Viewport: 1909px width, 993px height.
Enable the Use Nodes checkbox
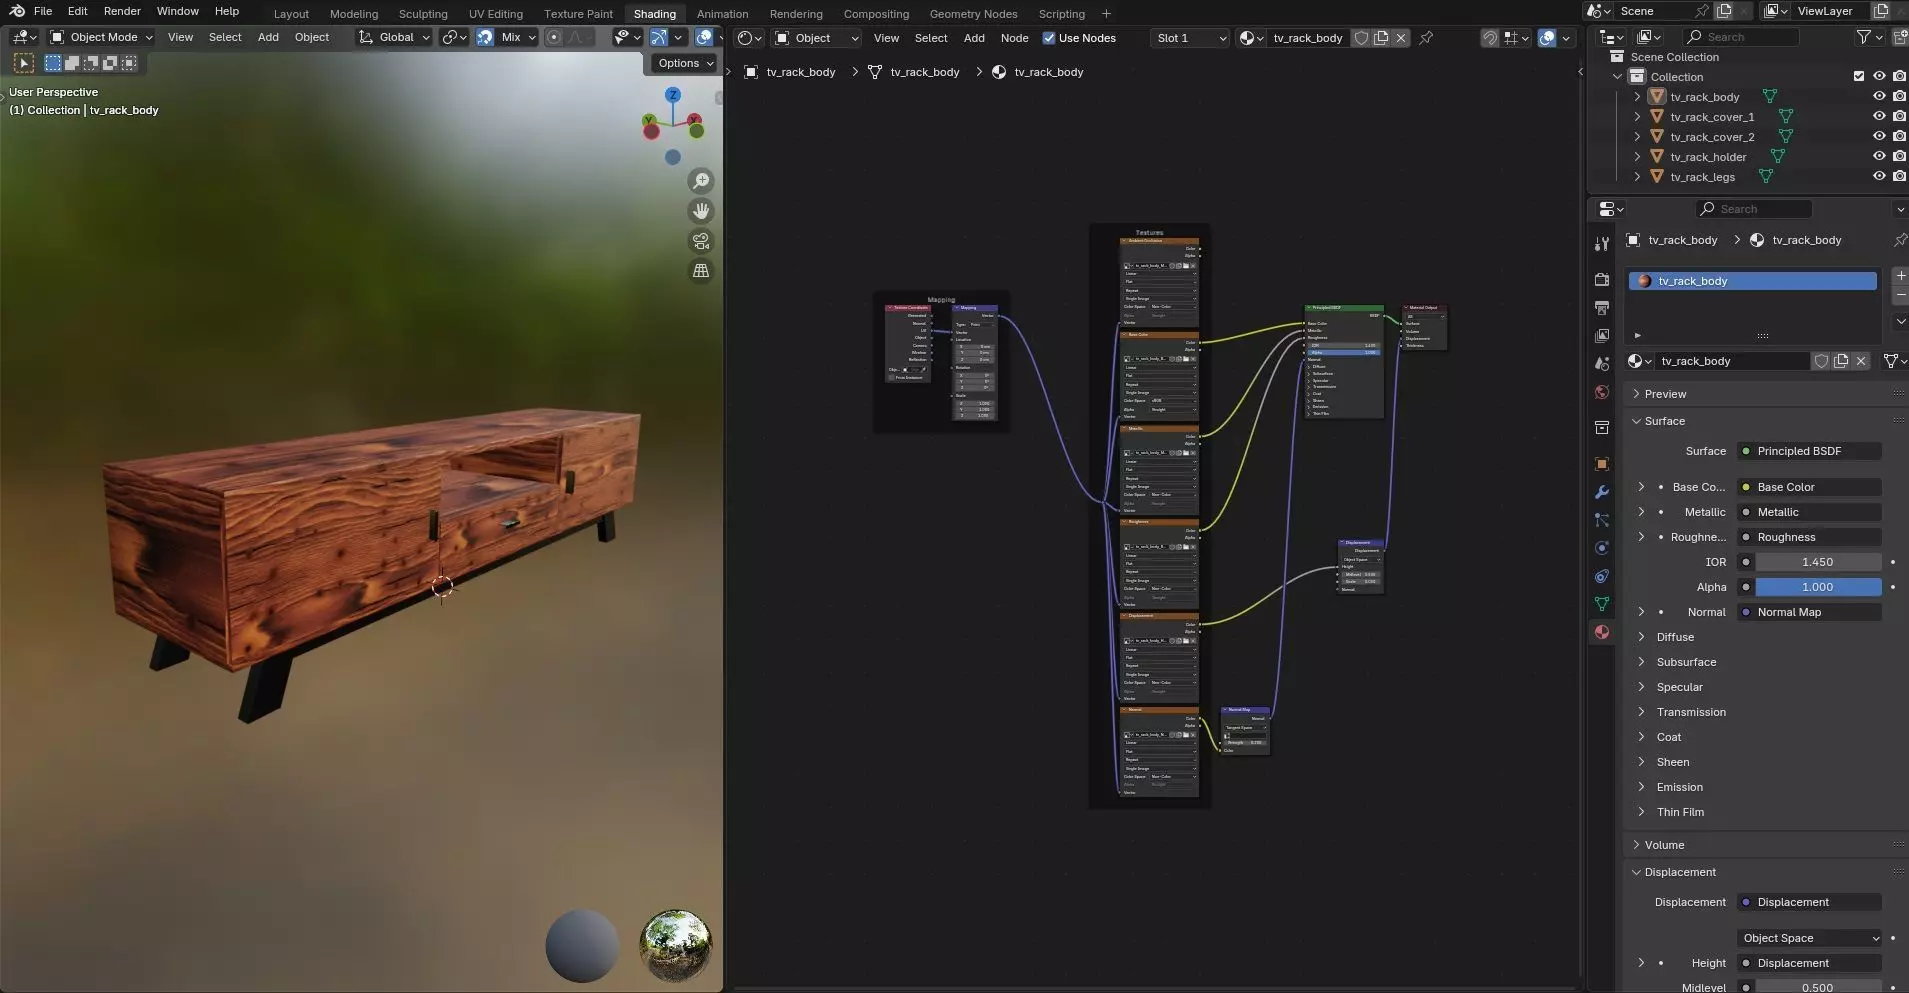coord(1049,38)
